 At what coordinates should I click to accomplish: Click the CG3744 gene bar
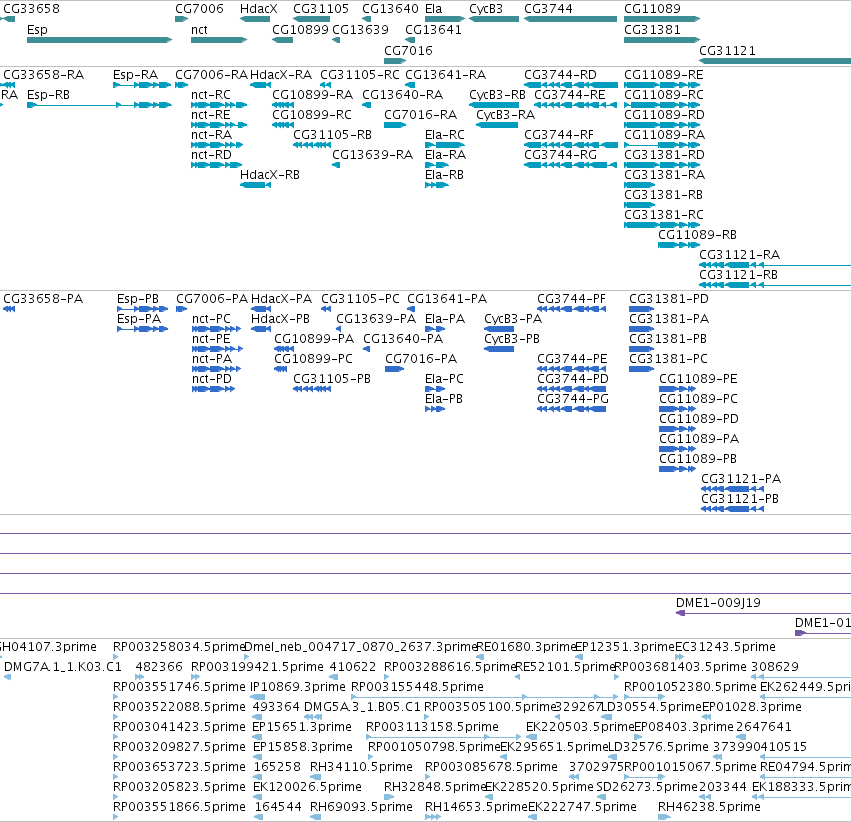coord(570,19)
